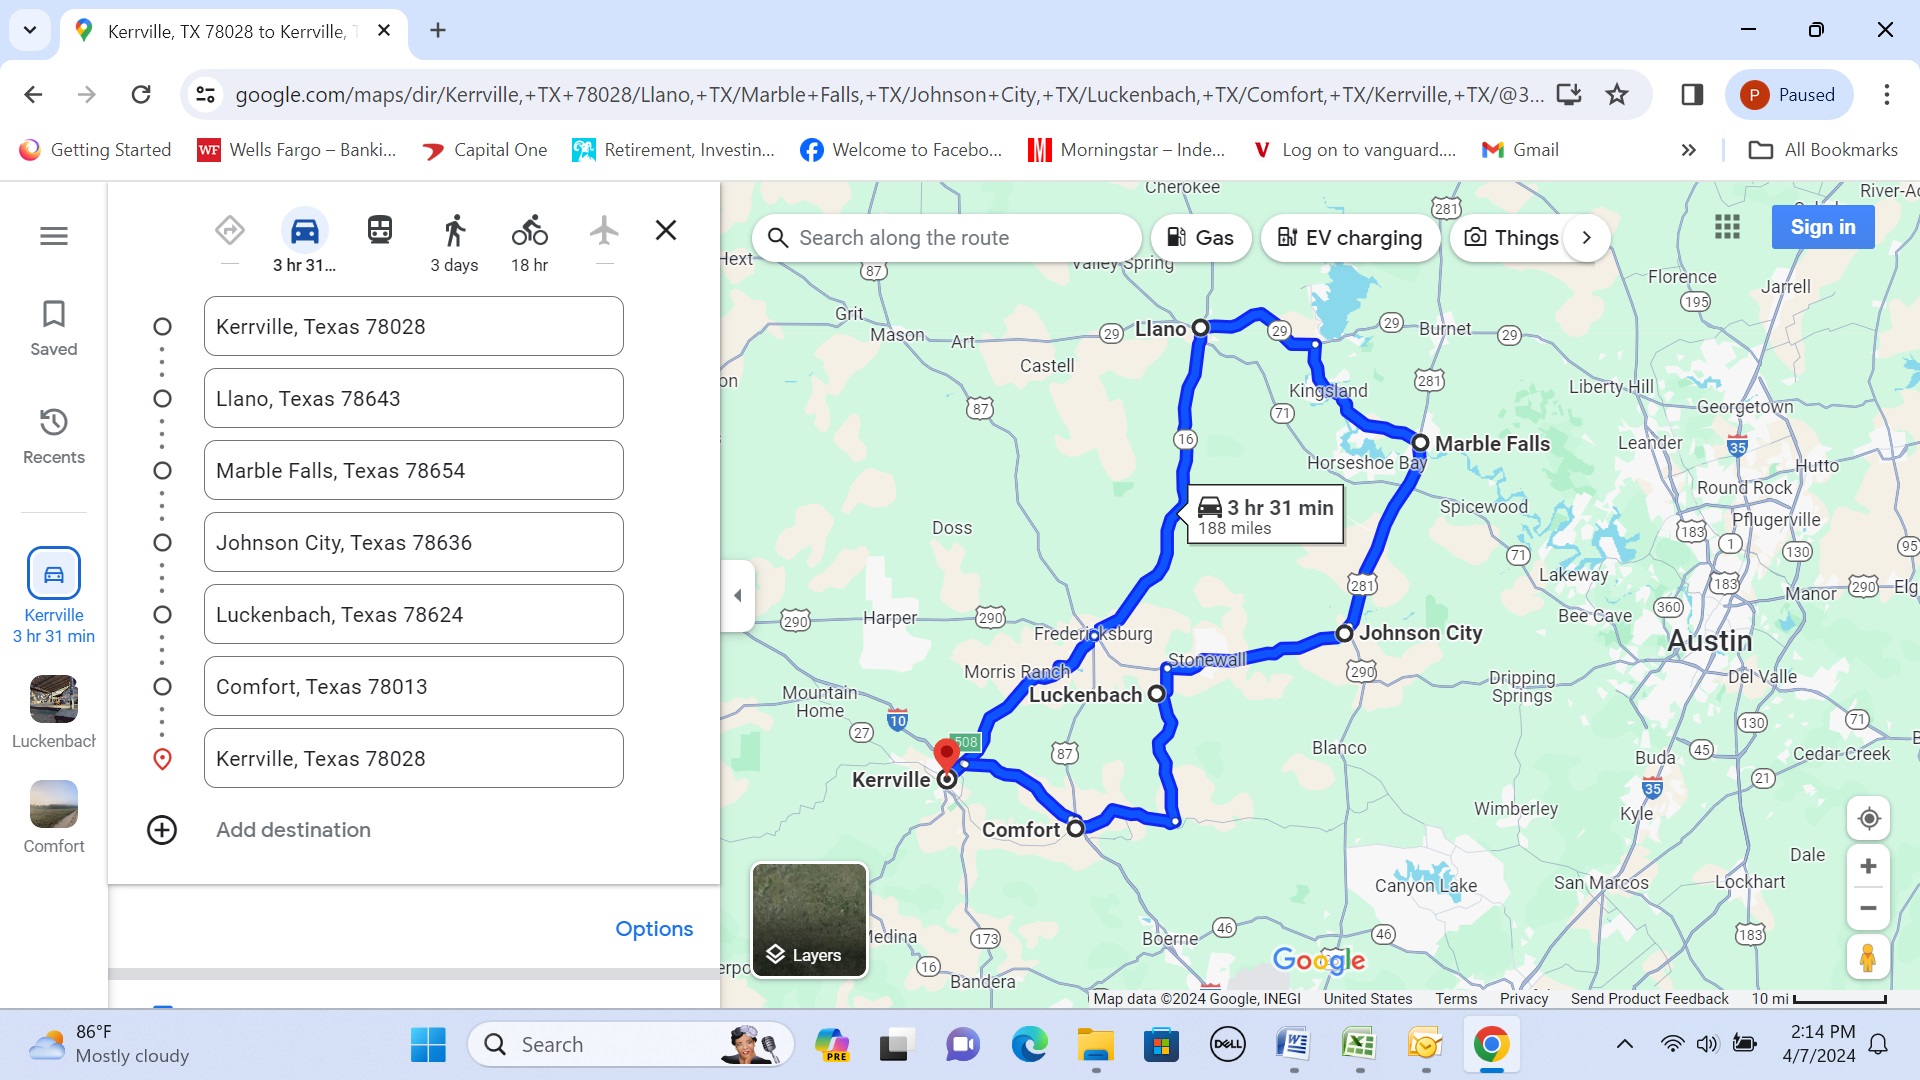Screen dimensions: 1920x1080
Task: Zoom out on the map
Action: click(1868, 909)
